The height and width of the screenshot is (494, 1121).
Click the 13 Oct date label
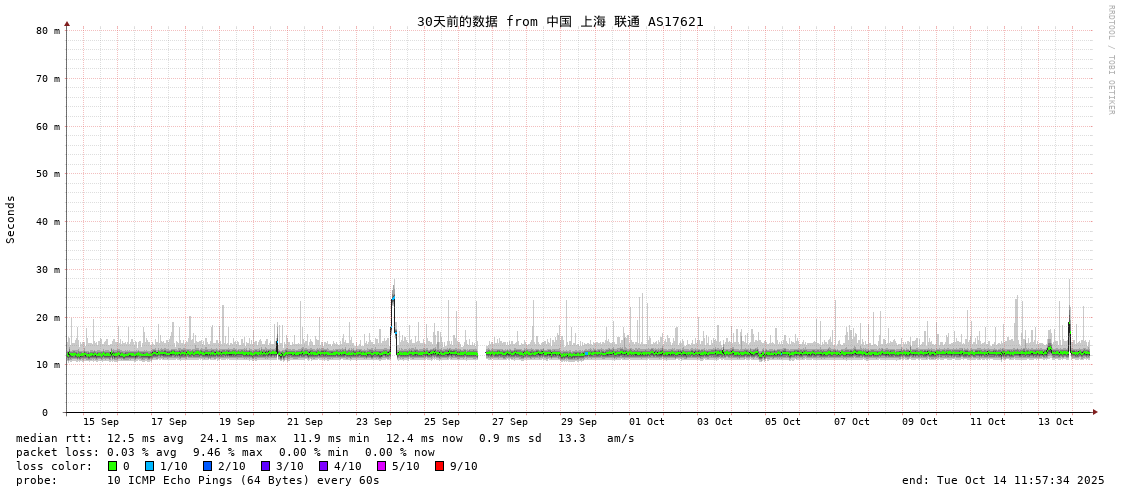coord(1055,422)
